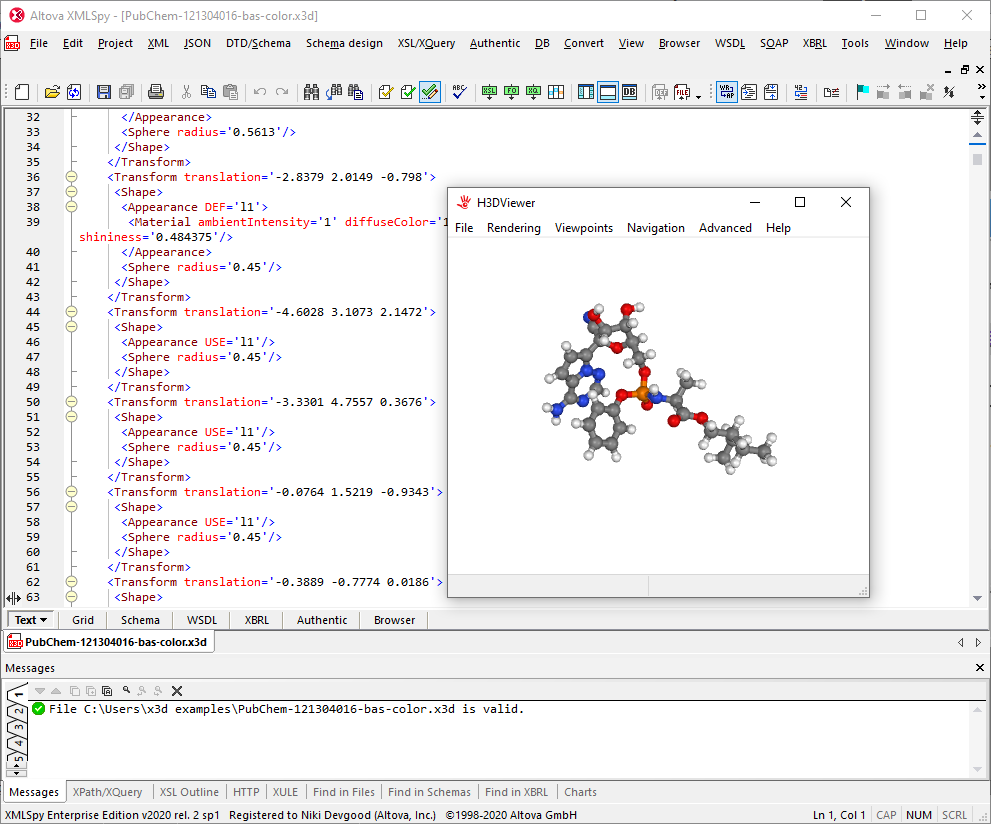Switch to the Charts panel
The height and width of the screenshot is (824, 991).
point(580,791)
